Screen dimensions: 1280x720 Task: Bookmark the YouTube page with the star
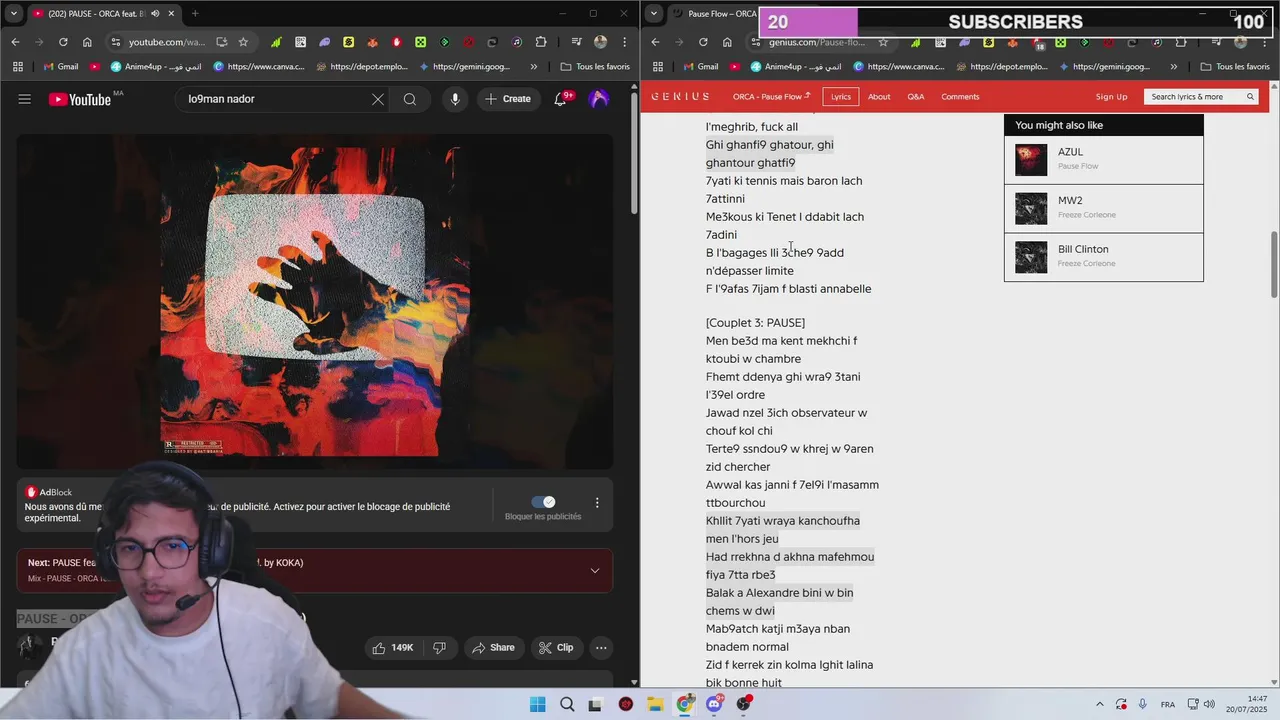pyautogui.click(x=243, y=42)
